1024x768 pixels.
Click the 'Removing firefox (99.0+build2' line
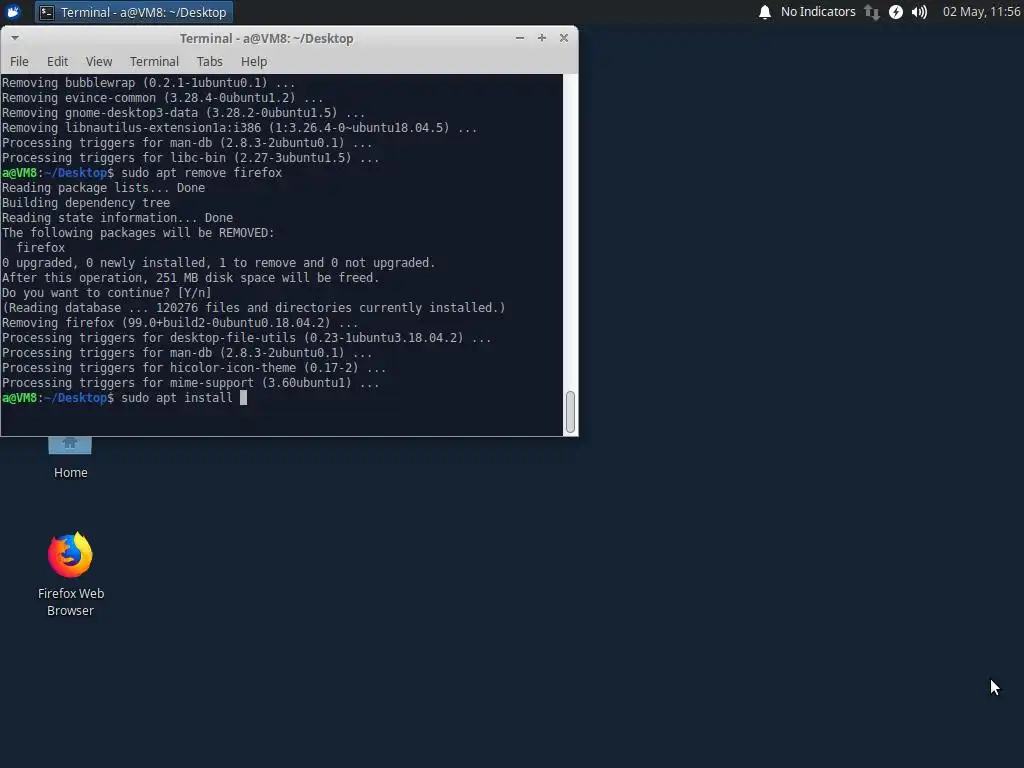click(180, 323)
